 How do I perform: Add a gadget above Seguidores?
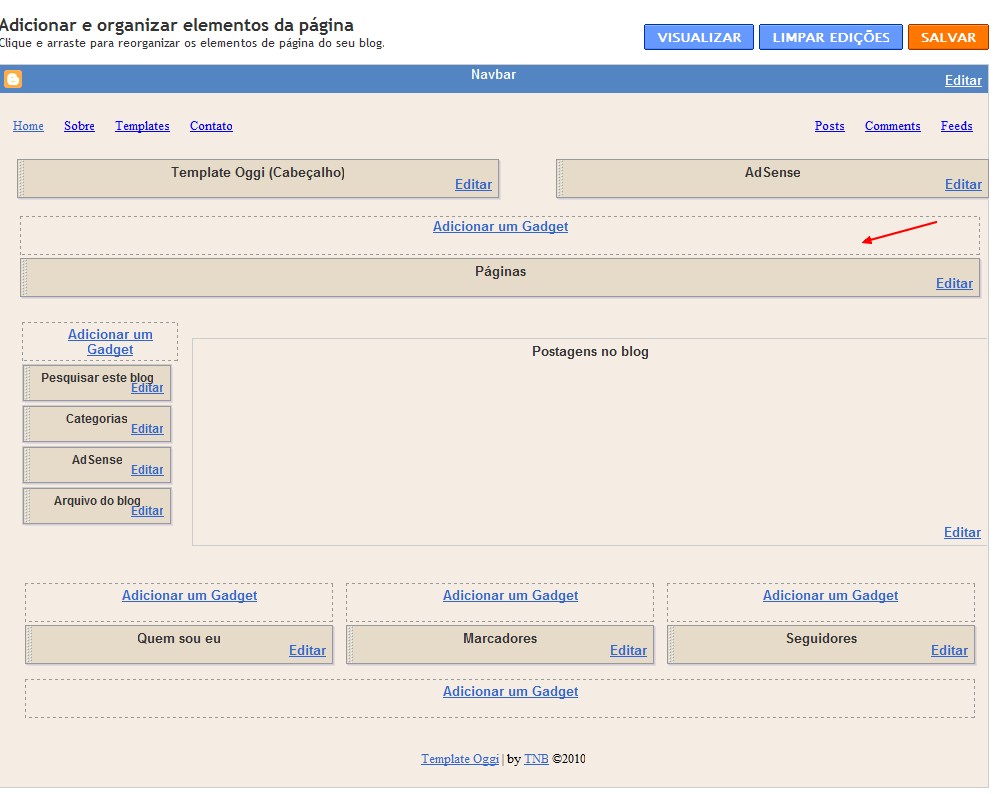(830, 595)
